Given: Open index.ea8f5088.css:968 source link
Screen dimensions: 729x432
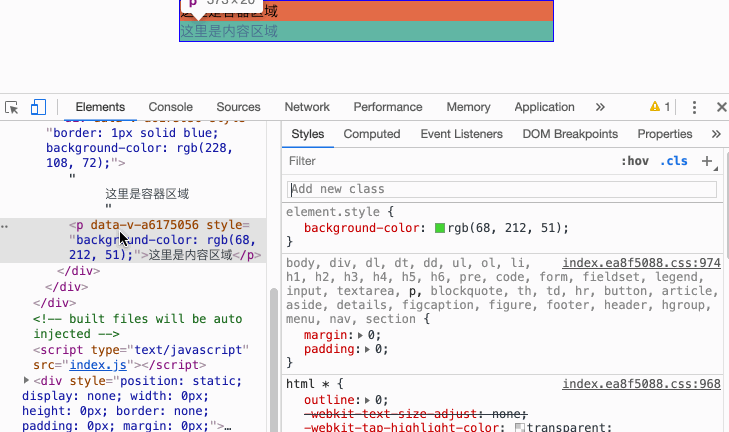Looking at the screenshot, I should 642,384.
